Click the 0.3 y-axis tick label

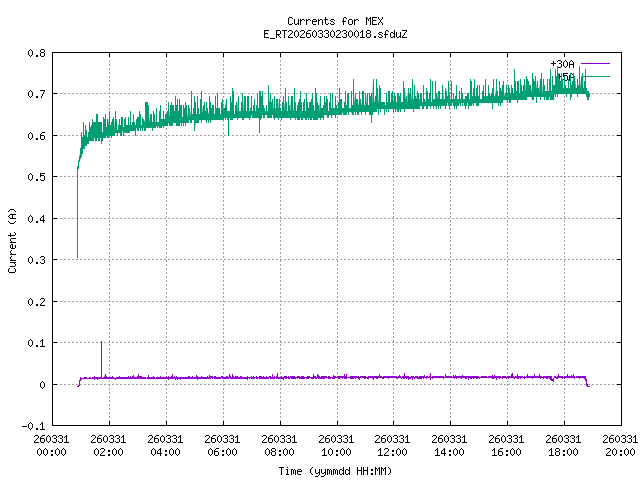35,260
